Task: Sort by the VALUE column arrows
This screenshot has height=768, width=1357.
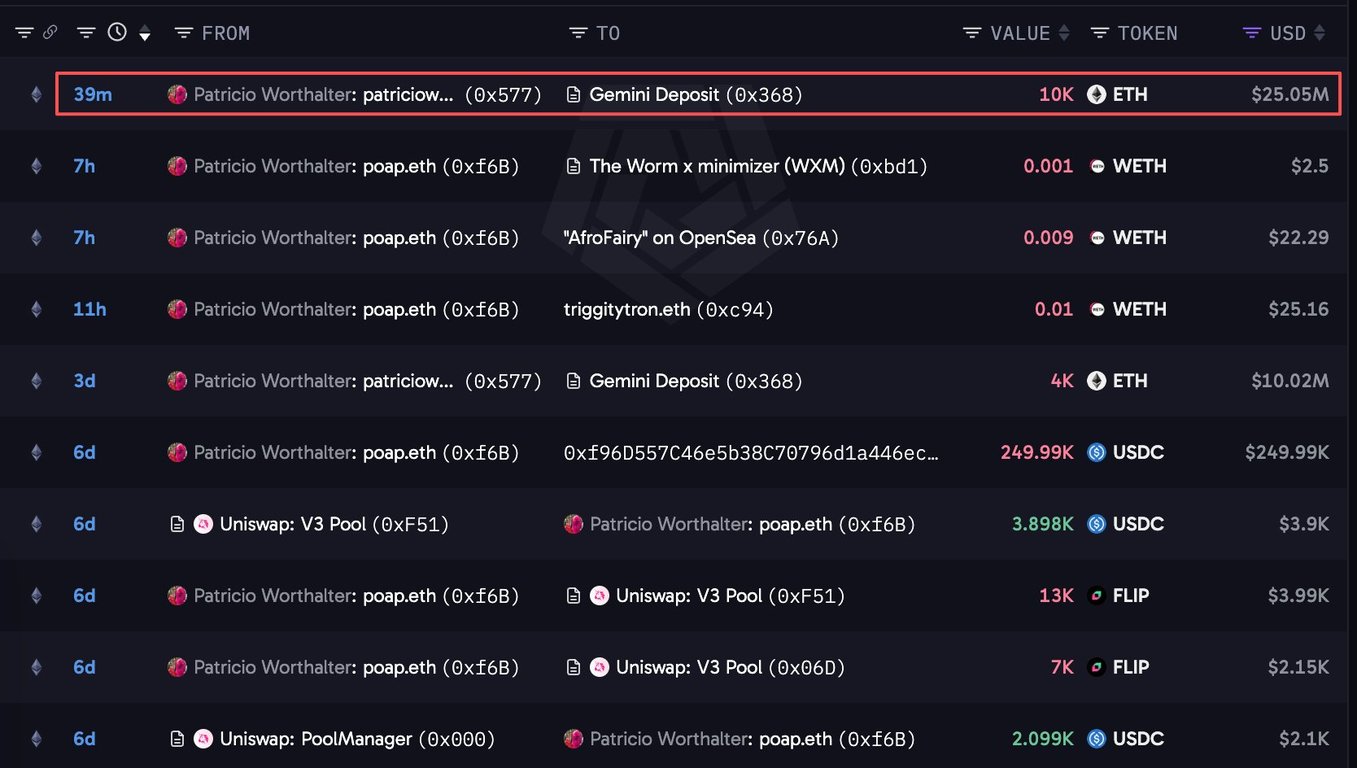Action: point(1065,33)
